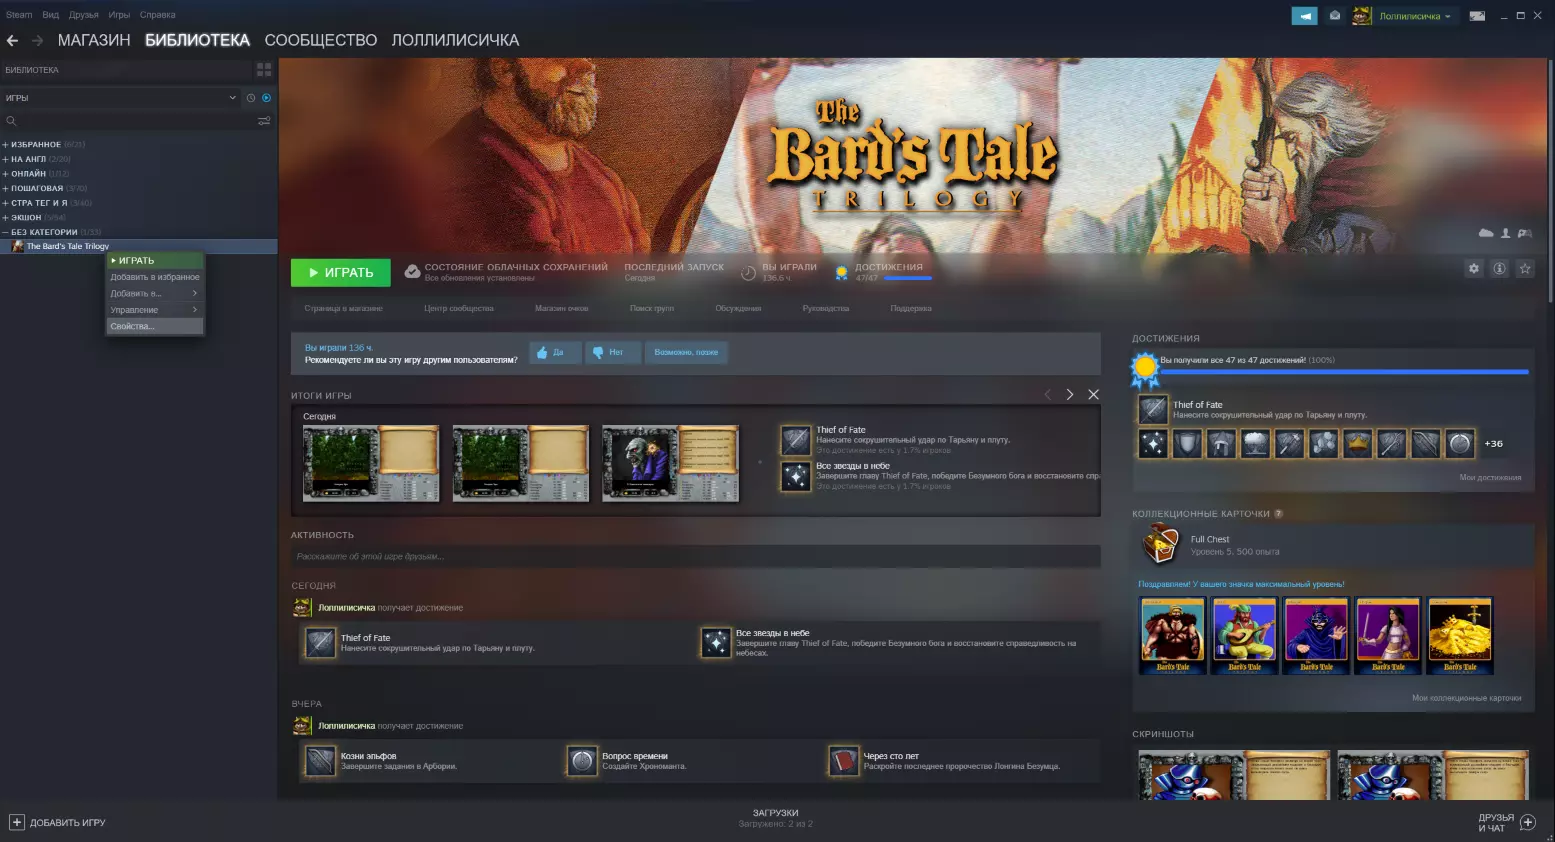Expand the ЭКШОН category
1555x842 pixels.
pos(5,217)
